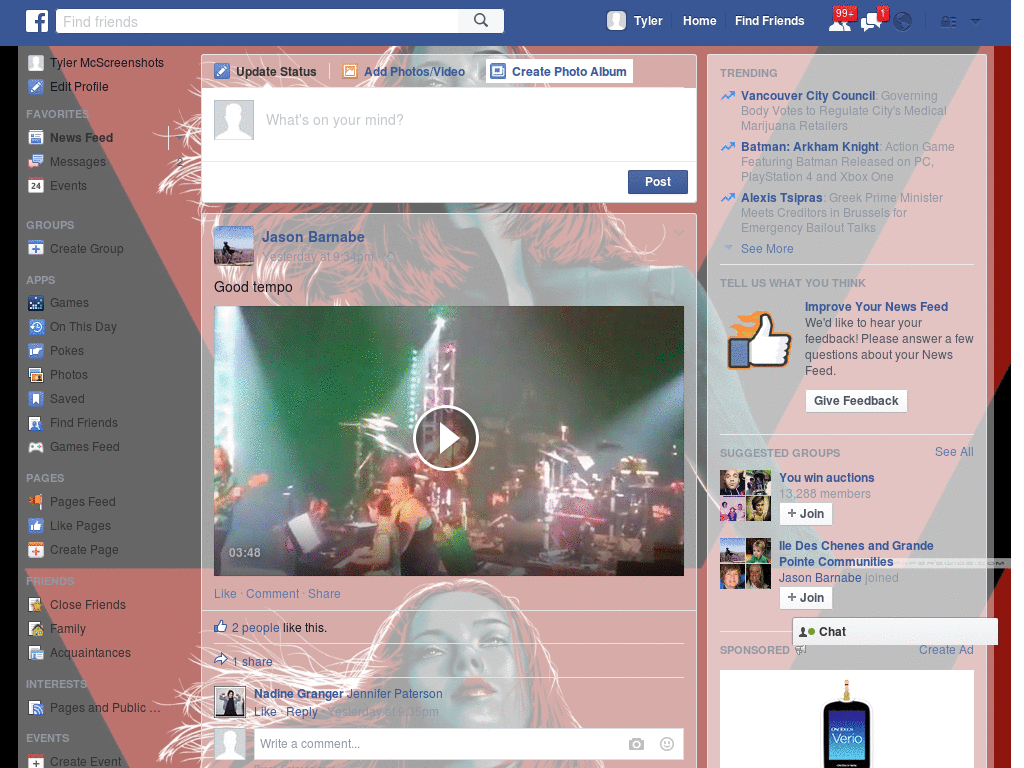
Task: Click the Give Feedback button
Action: tap(856, 400)
